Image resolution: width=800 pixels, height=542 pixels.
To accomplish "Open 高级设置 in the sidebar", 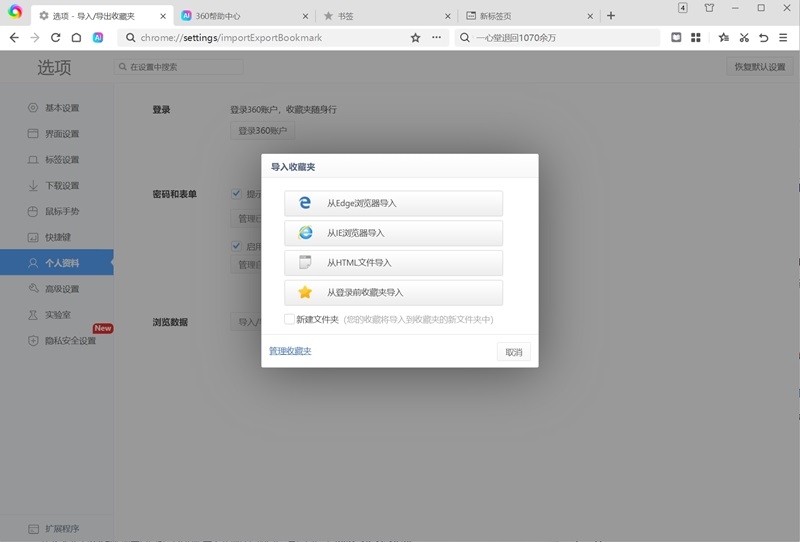I will tap(57, 289).
